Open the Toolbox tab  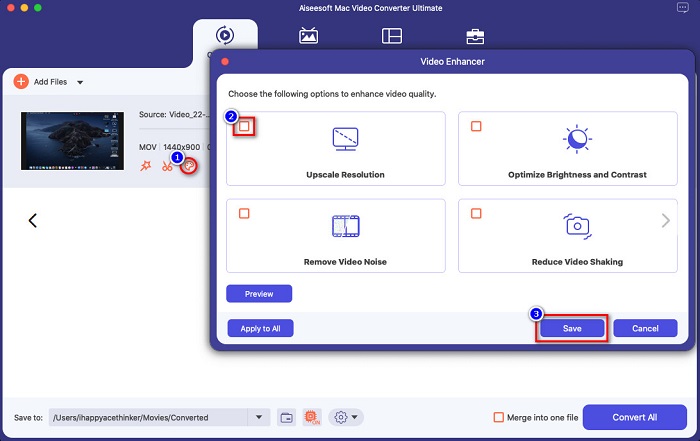pyautogui.click(x=475, y=36)
